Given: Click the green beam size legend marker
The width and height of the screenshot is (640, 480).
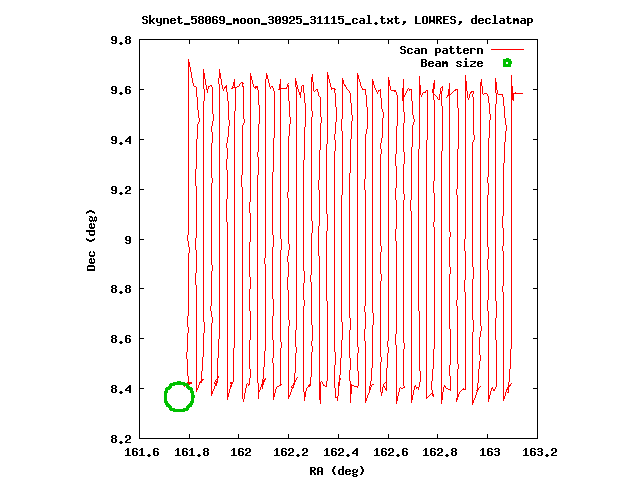Looking at the screenshot, I should (507, 63).
